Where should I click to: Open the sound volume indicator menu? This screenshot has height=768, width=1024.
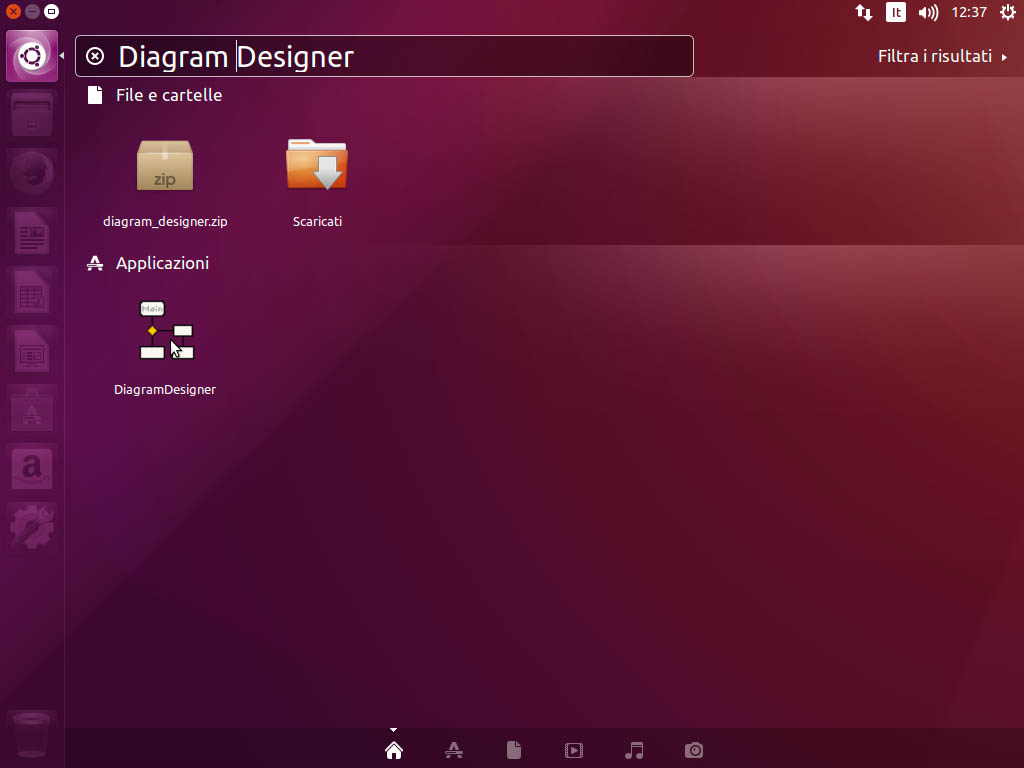coord(928,13)
